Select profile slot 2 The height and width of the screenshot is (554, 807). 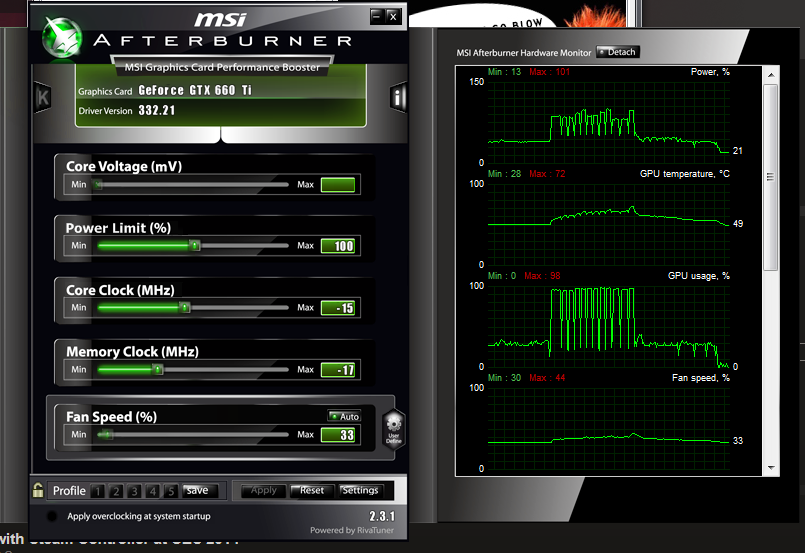[116, 491]
